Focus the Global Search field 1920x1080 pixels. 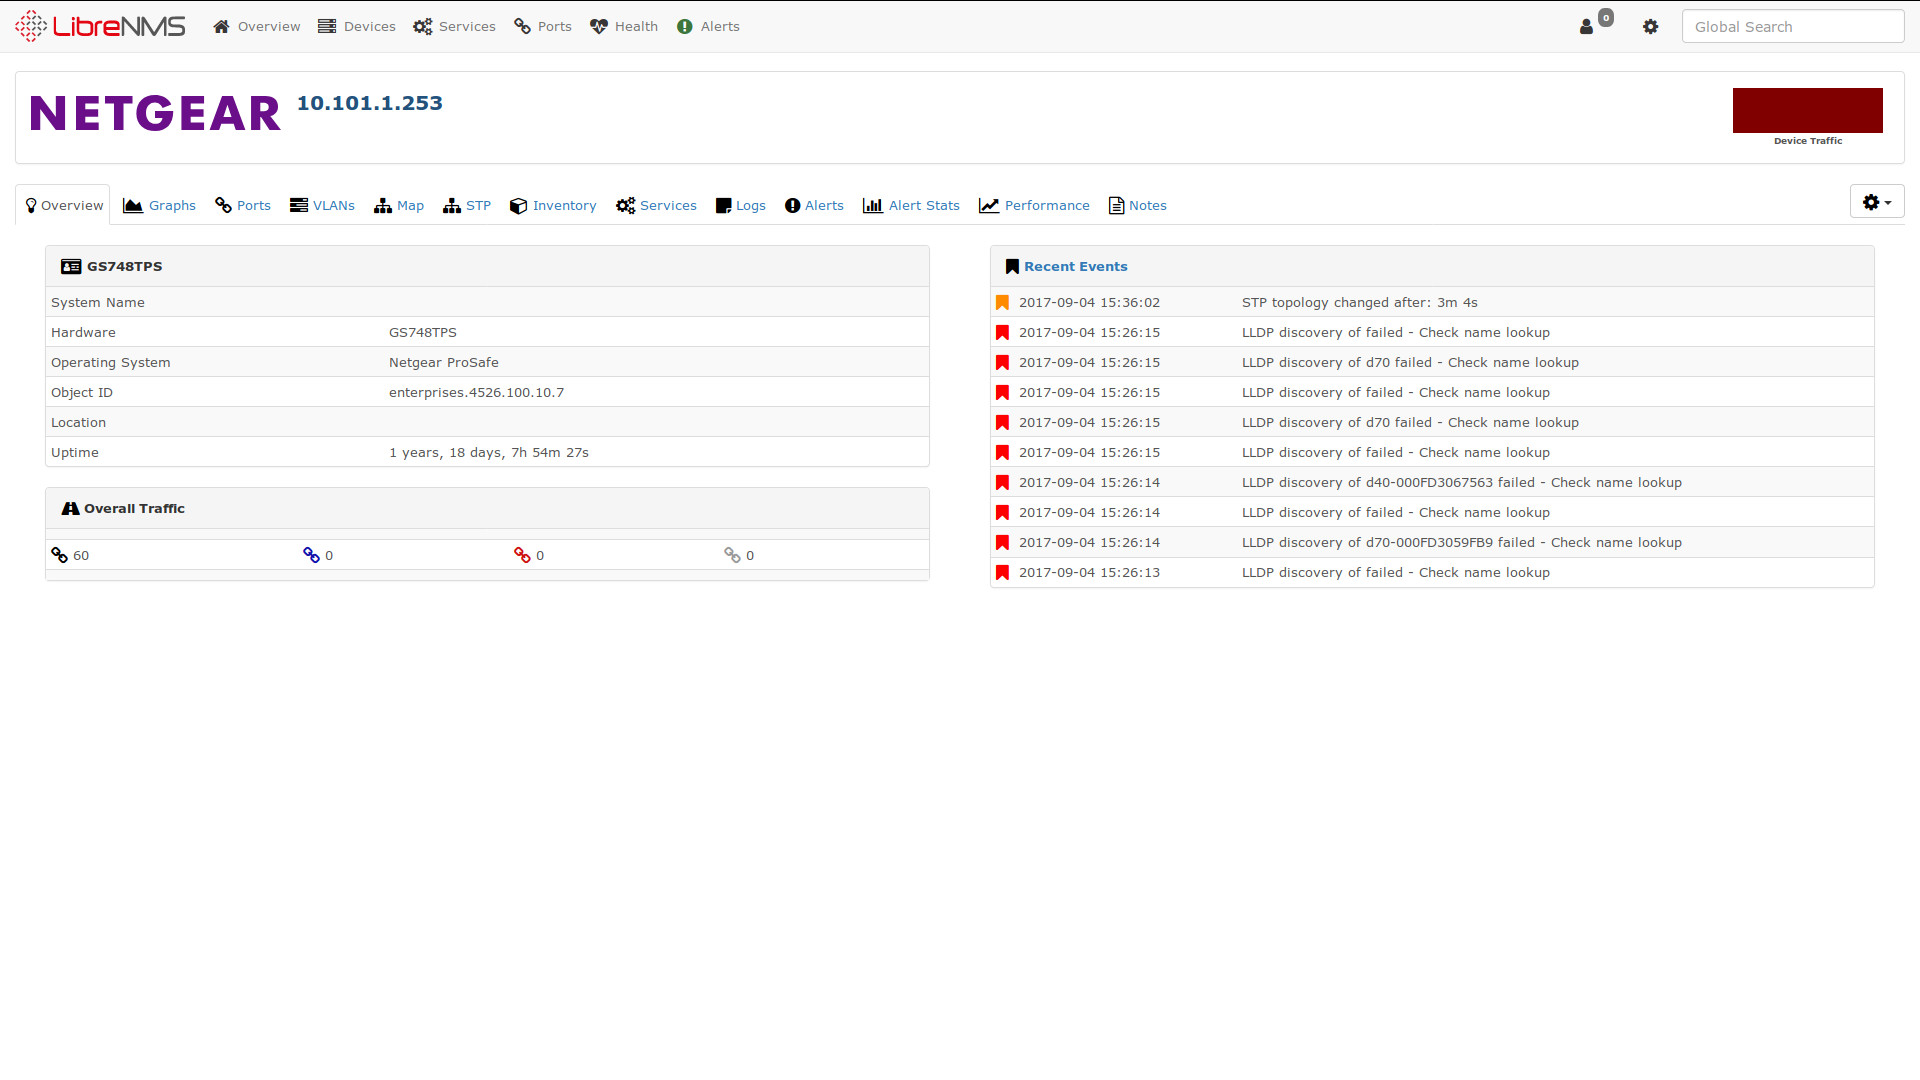pos(1793,27)
